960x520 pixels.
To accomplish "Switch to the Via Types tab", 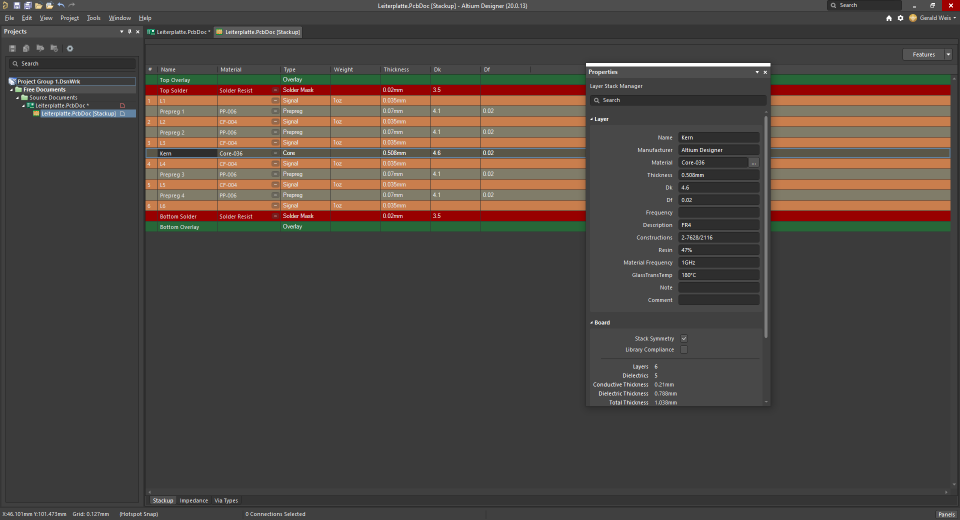I will click(226, 500).
